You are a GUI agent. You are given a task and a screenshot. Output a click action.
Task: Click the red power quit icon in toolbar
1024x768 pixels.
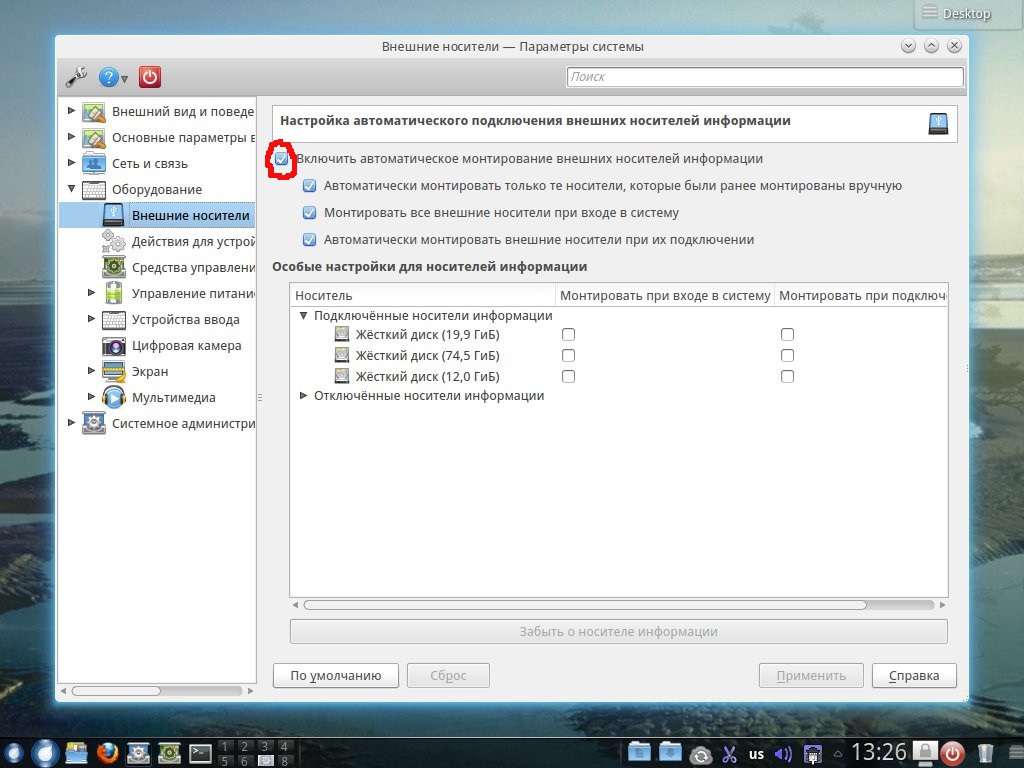[150, 77]
